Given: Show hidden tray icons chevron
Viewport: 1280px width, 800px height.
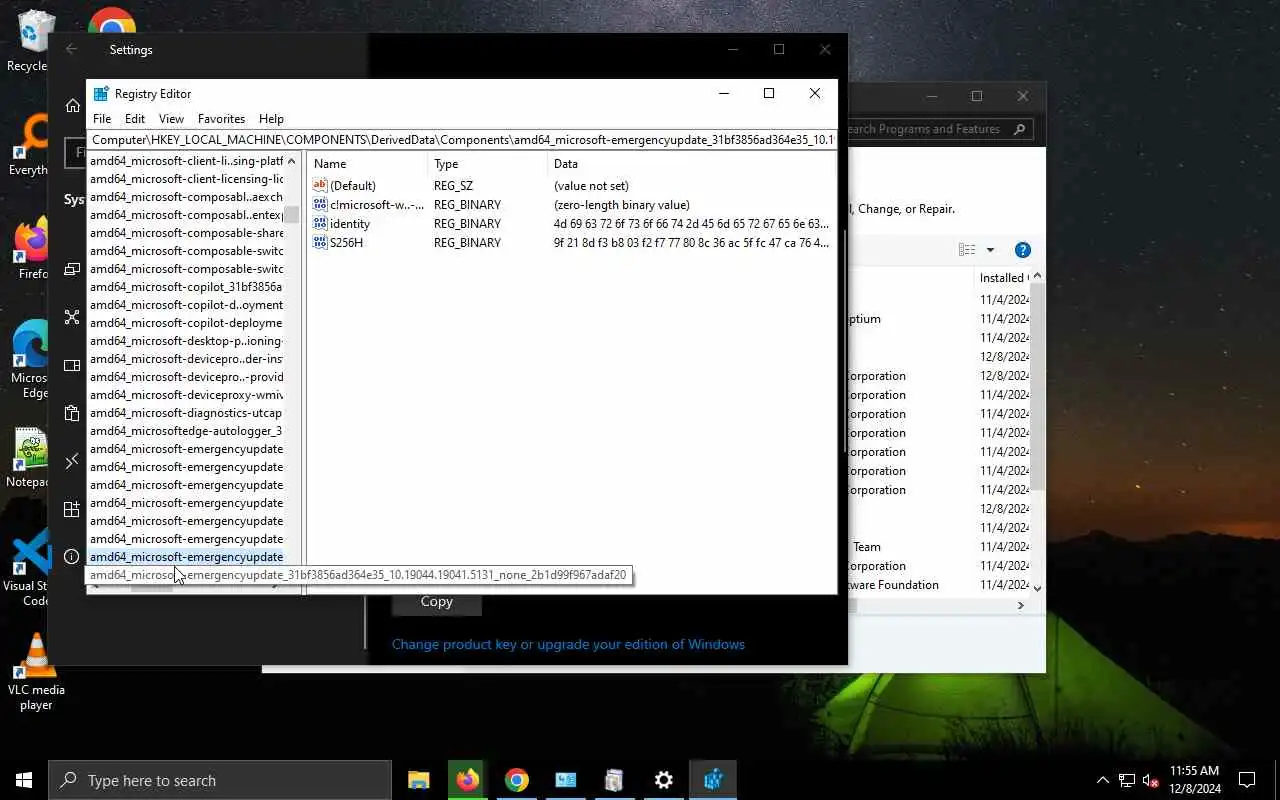Looking at the screenshot, I should click(1103, 781).
